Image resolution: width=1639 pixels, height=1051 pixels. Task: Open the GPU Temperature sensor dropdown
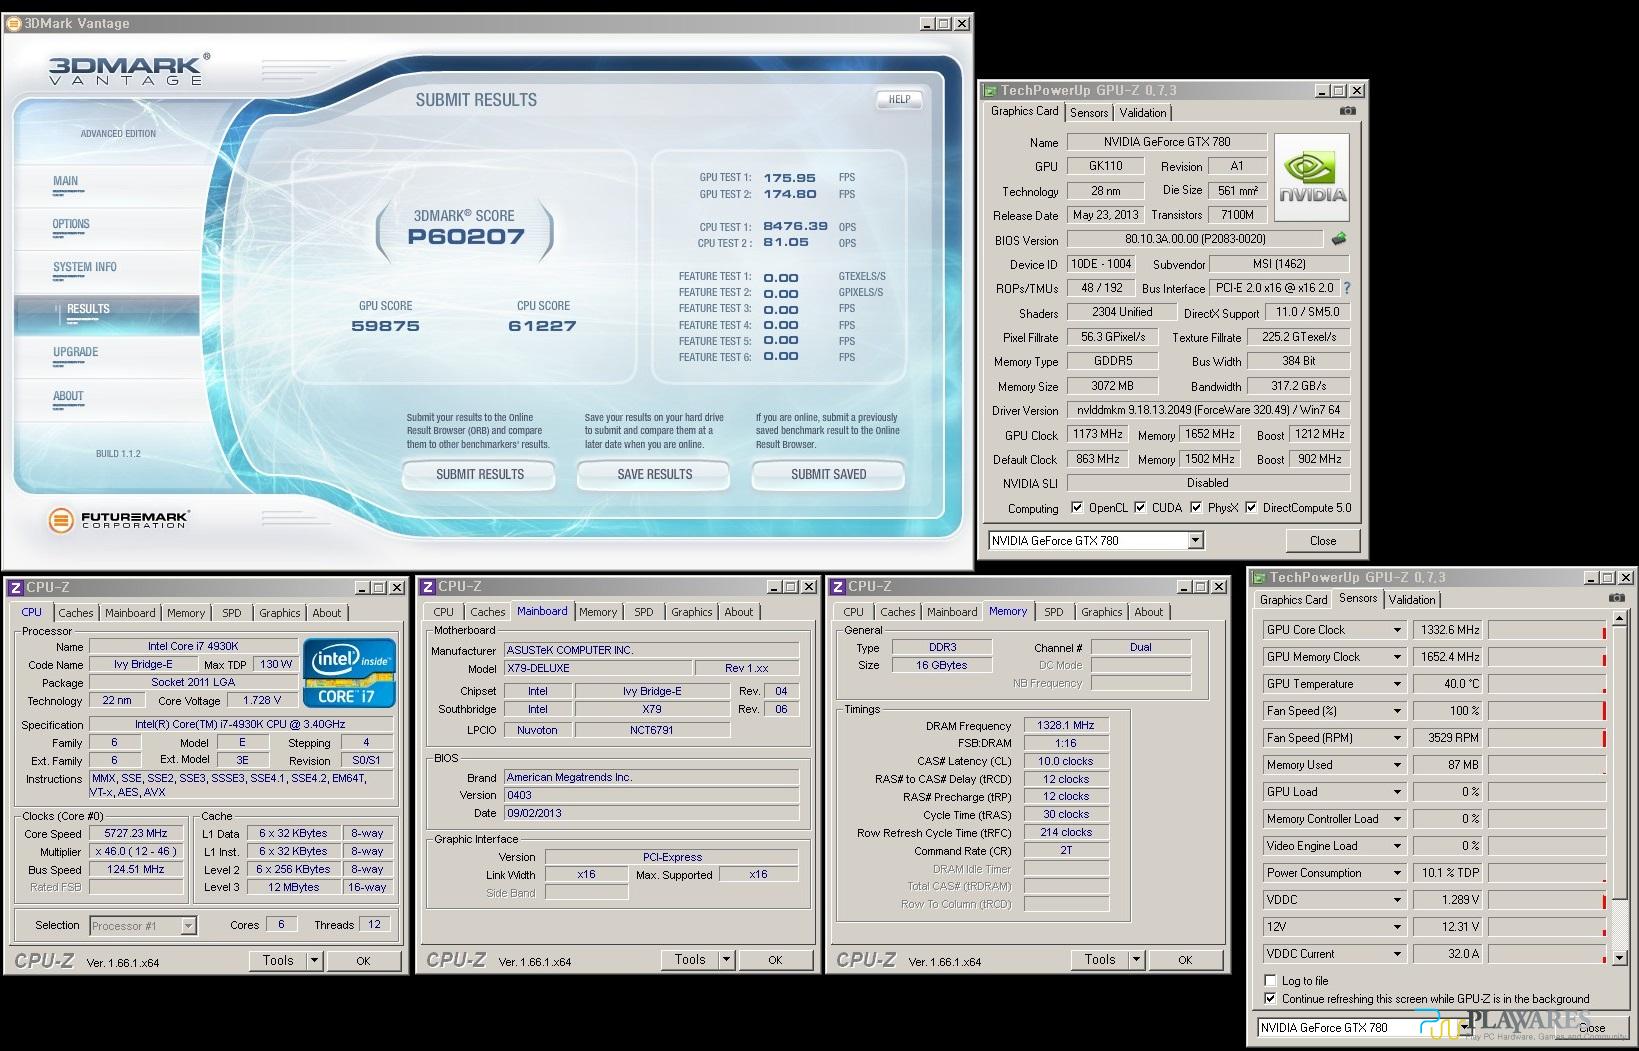click(x=1397, y=684)
